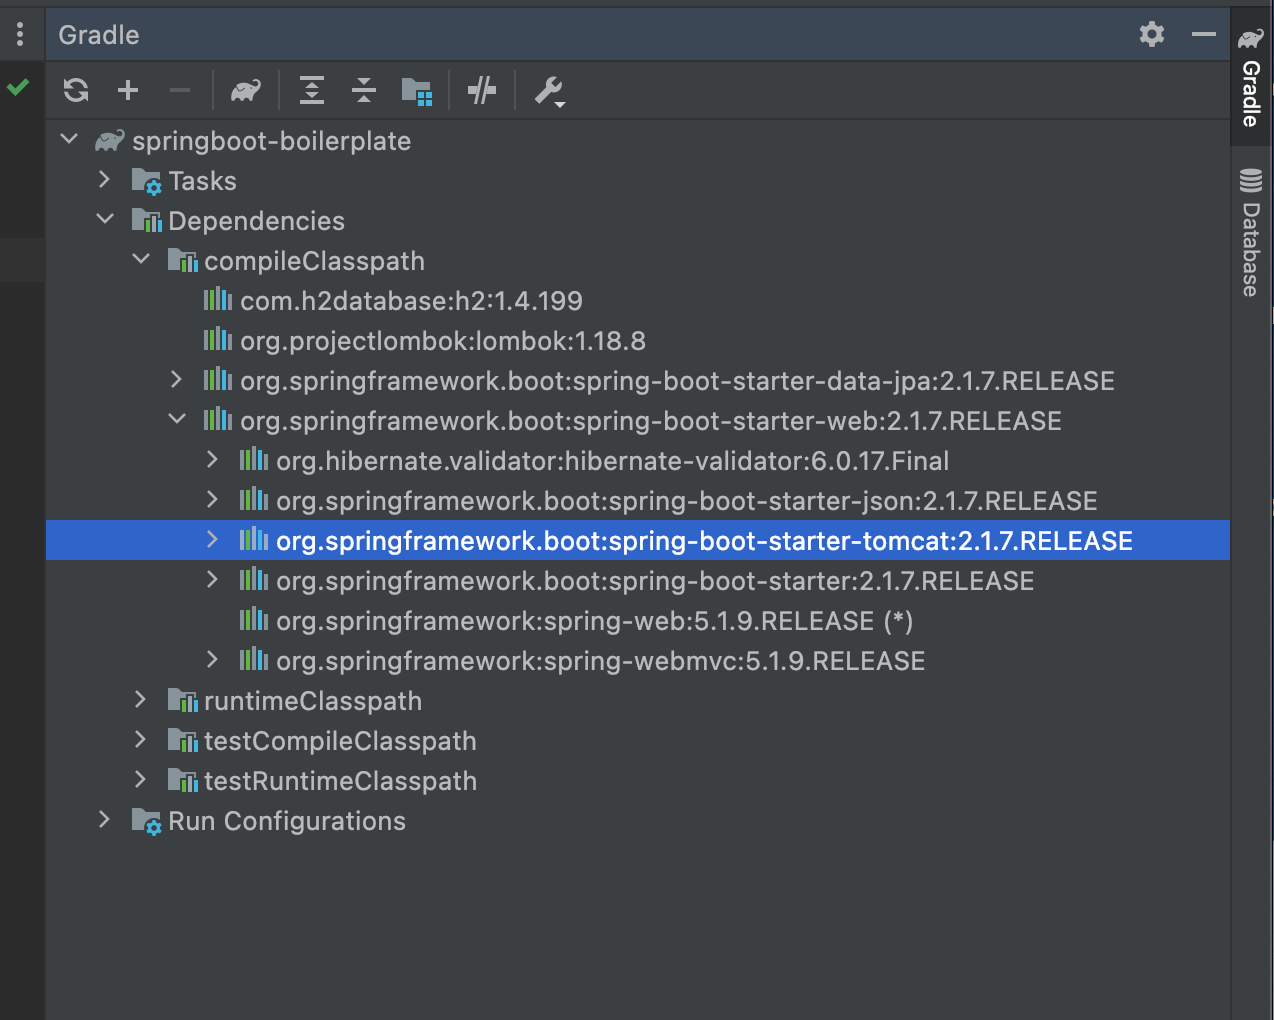Viewport: 1274px width, 1020px height.
Task: Click spring-webmvc library icon
Action: 254,660
